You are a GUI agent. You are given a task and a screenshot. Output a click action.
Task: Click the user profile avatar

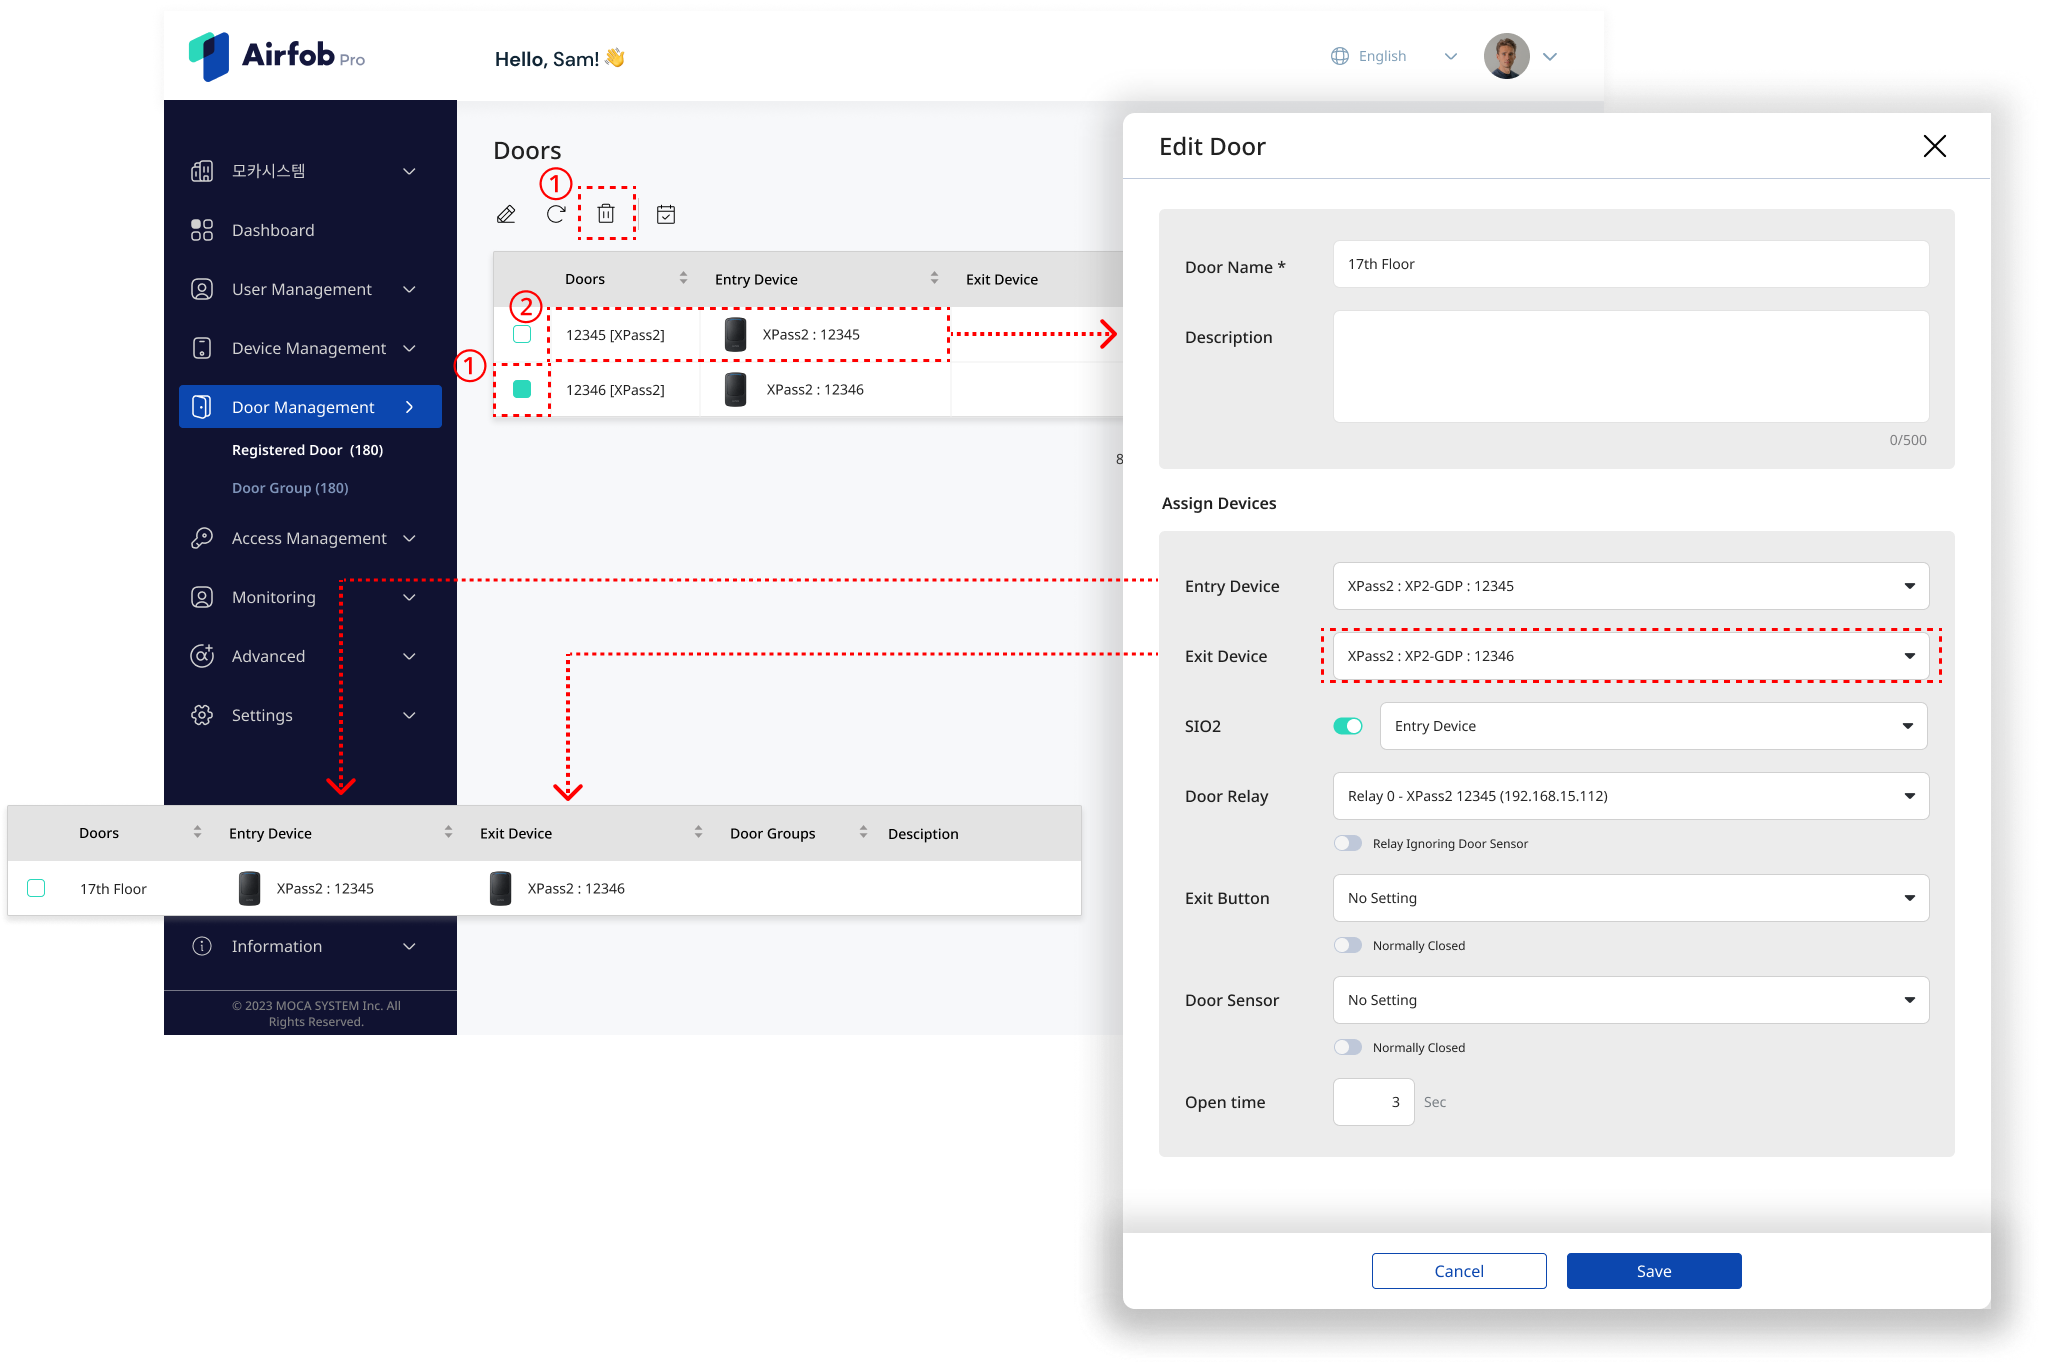coord(1506,56)
